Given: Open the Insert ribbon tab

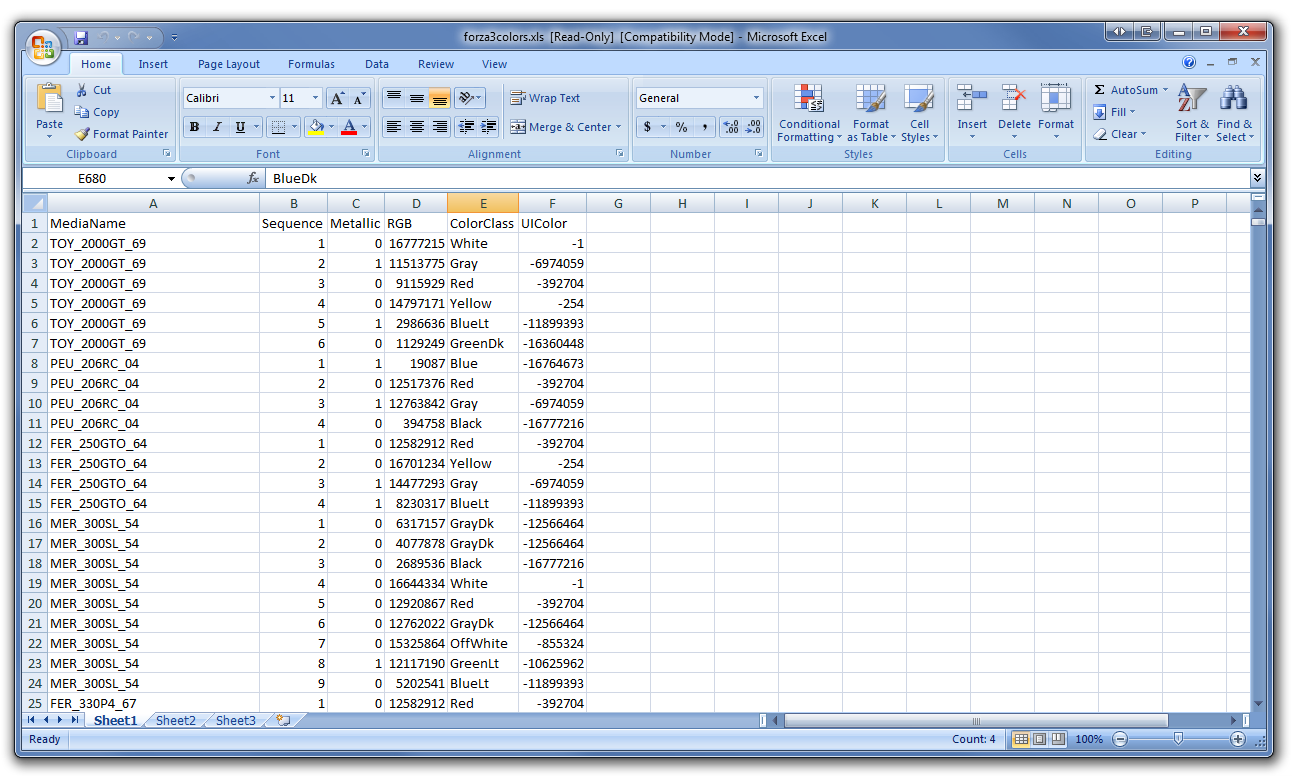Looking at the screenshot, I should pos(153,64).
